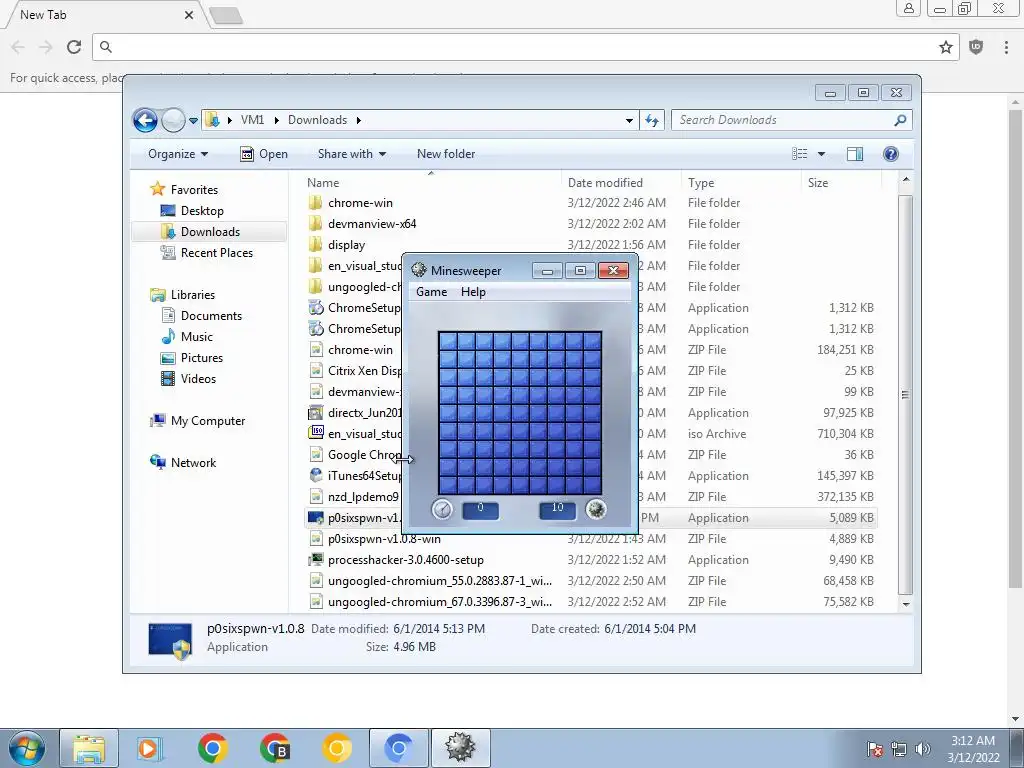
Task: Expand the address bar history dropdown
Action: (629, 121)
